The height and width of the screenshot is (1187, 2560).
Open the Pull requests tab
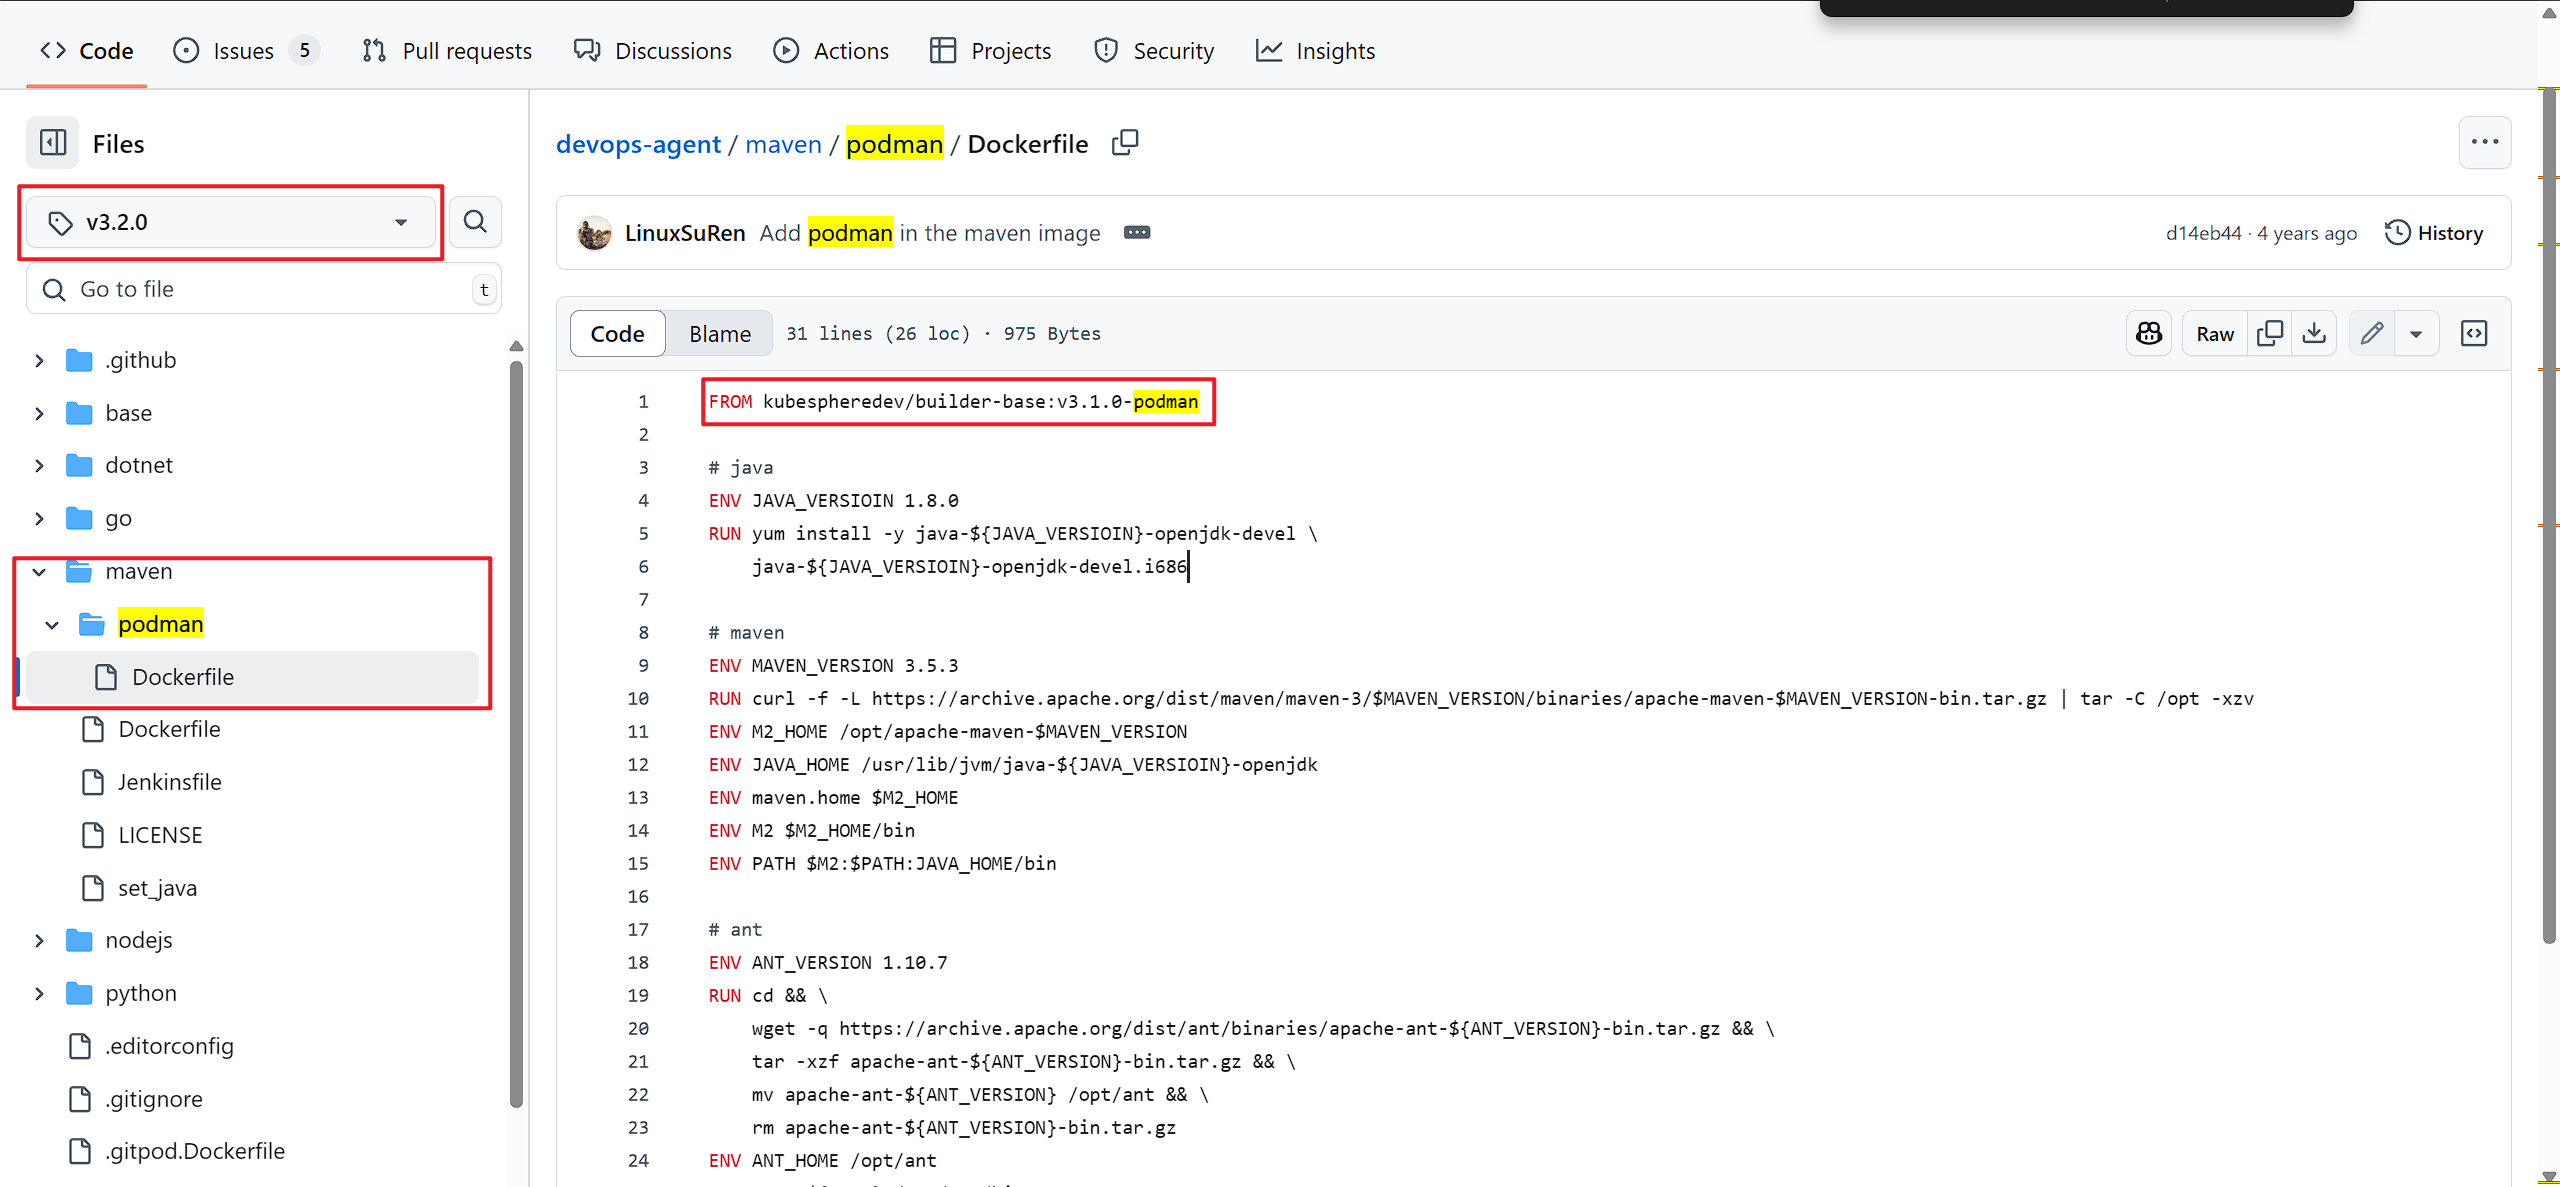click(x=447, y=50)
